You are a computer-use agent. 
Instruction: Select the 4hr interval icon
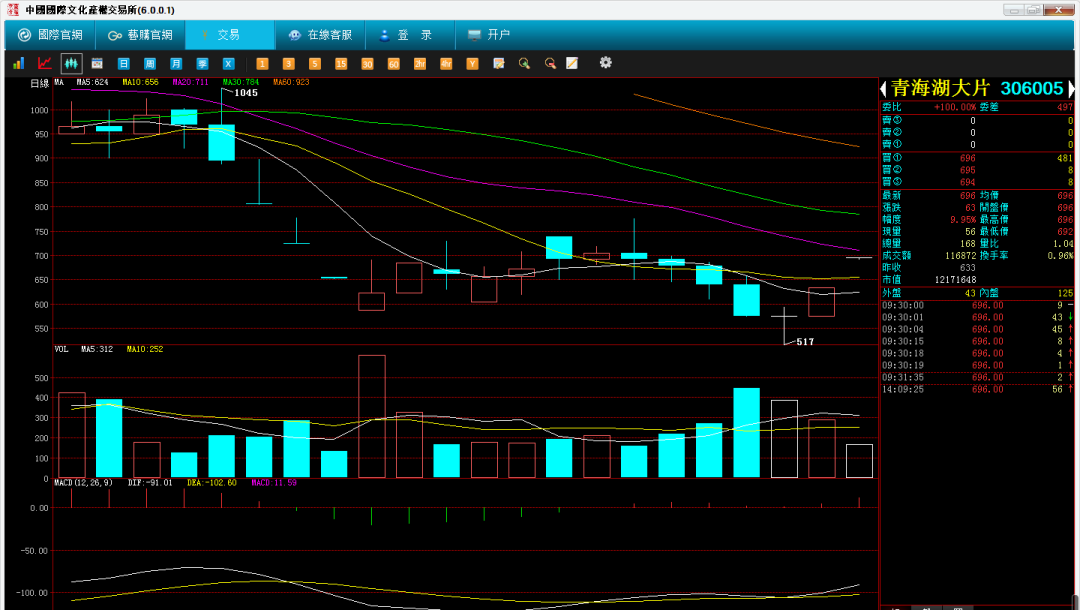[x=446, y=63]
